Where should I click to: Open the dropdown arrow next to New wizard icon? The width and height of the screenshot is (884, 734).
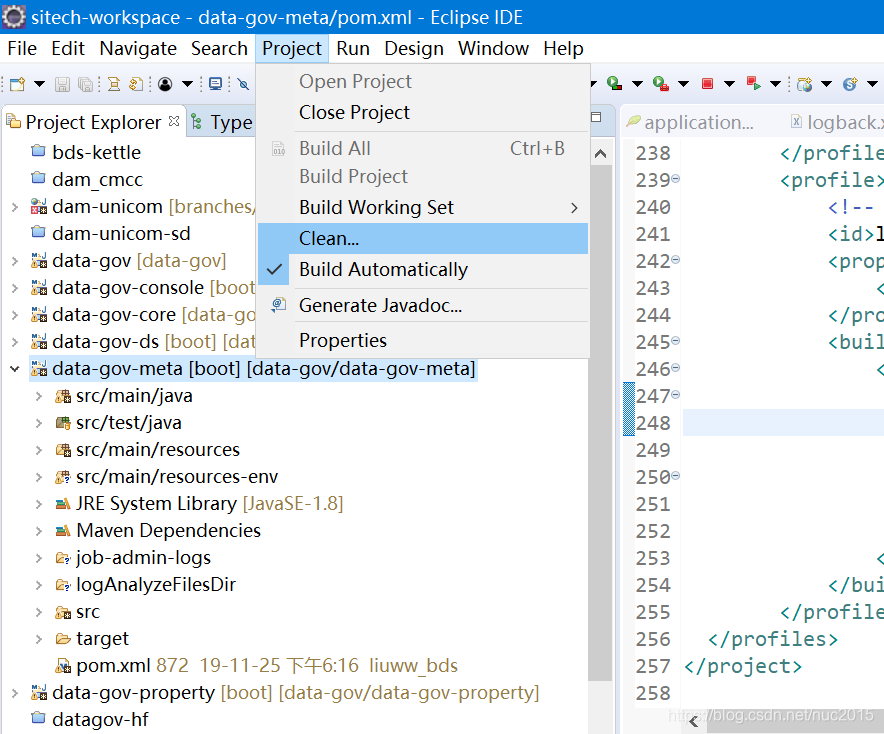(39, 85)
